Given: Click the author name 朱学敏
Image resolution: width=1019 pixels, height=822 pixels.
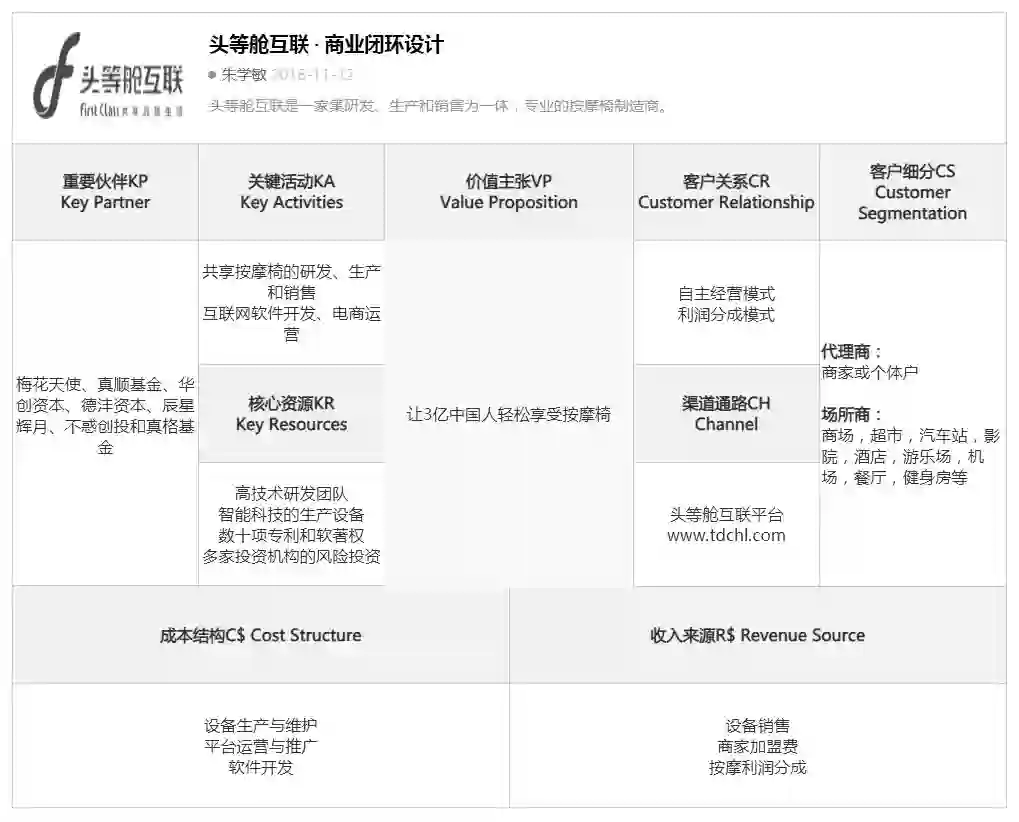Looking at the screenshot, I should (244, 75).
